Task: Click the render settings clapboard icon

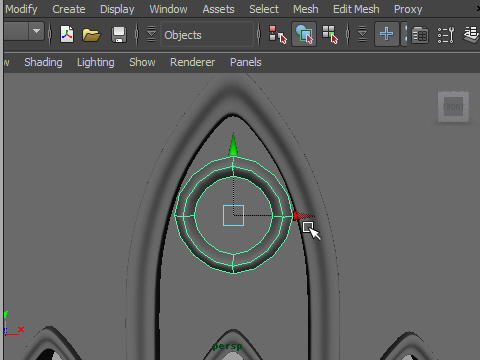Action: 420,35
